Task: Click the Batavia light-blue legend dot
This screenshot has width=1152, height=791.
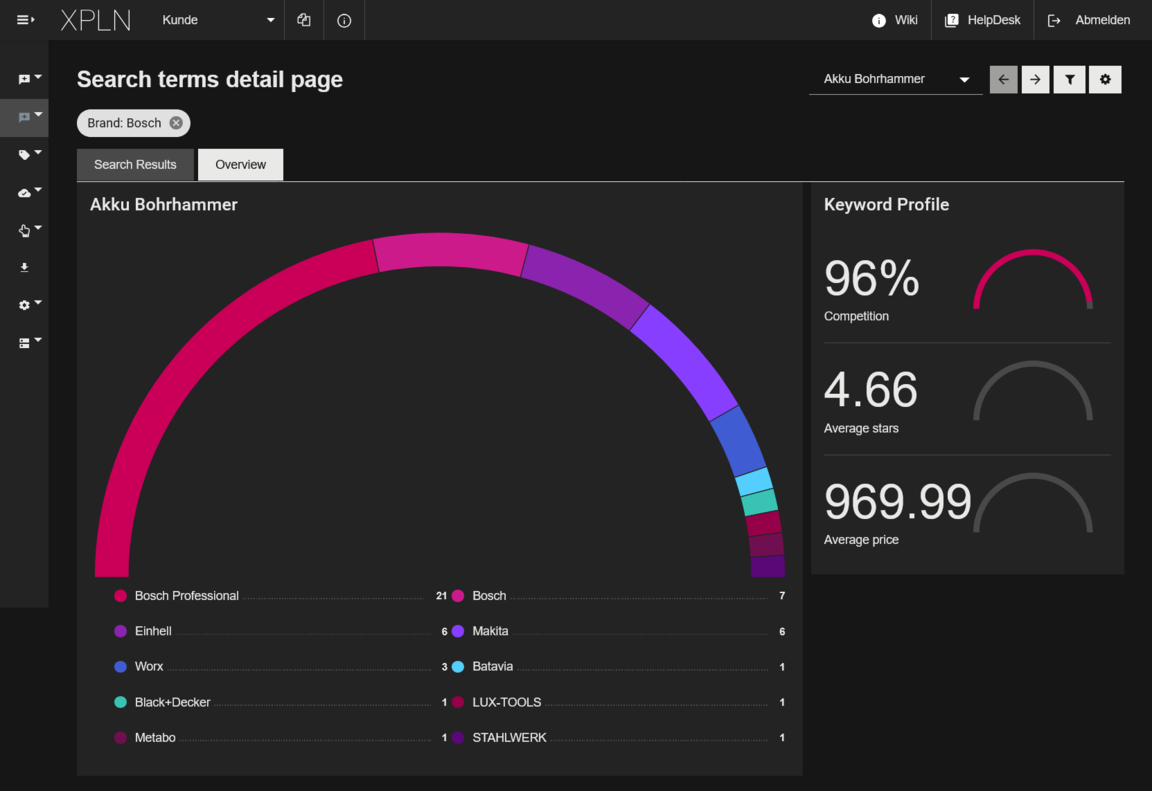Action: (x=458, y=667)
